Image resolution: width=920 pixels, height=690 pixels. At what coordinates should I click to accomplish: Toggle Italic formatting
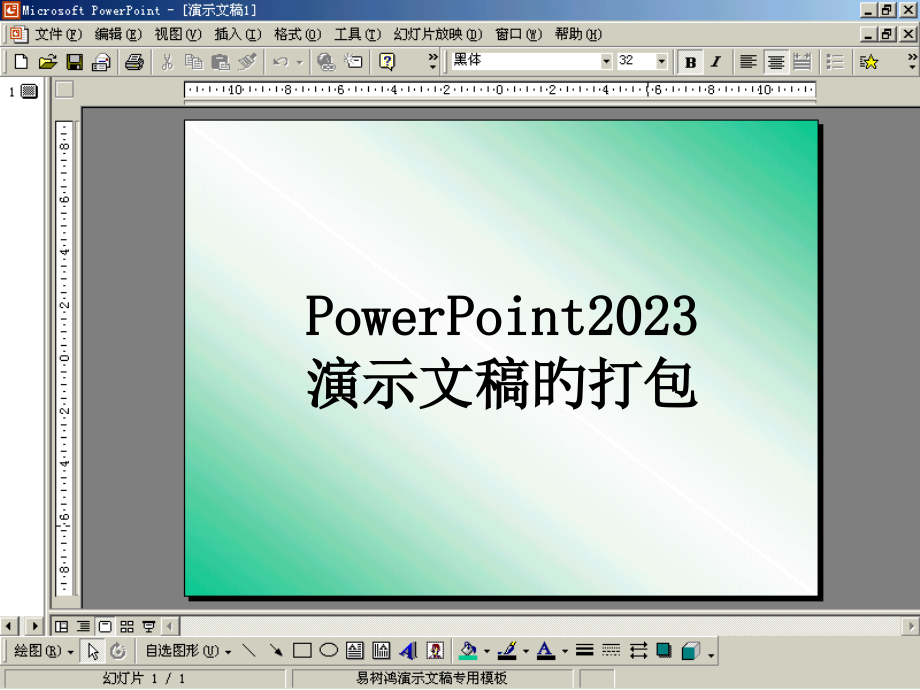coord(716,62)
